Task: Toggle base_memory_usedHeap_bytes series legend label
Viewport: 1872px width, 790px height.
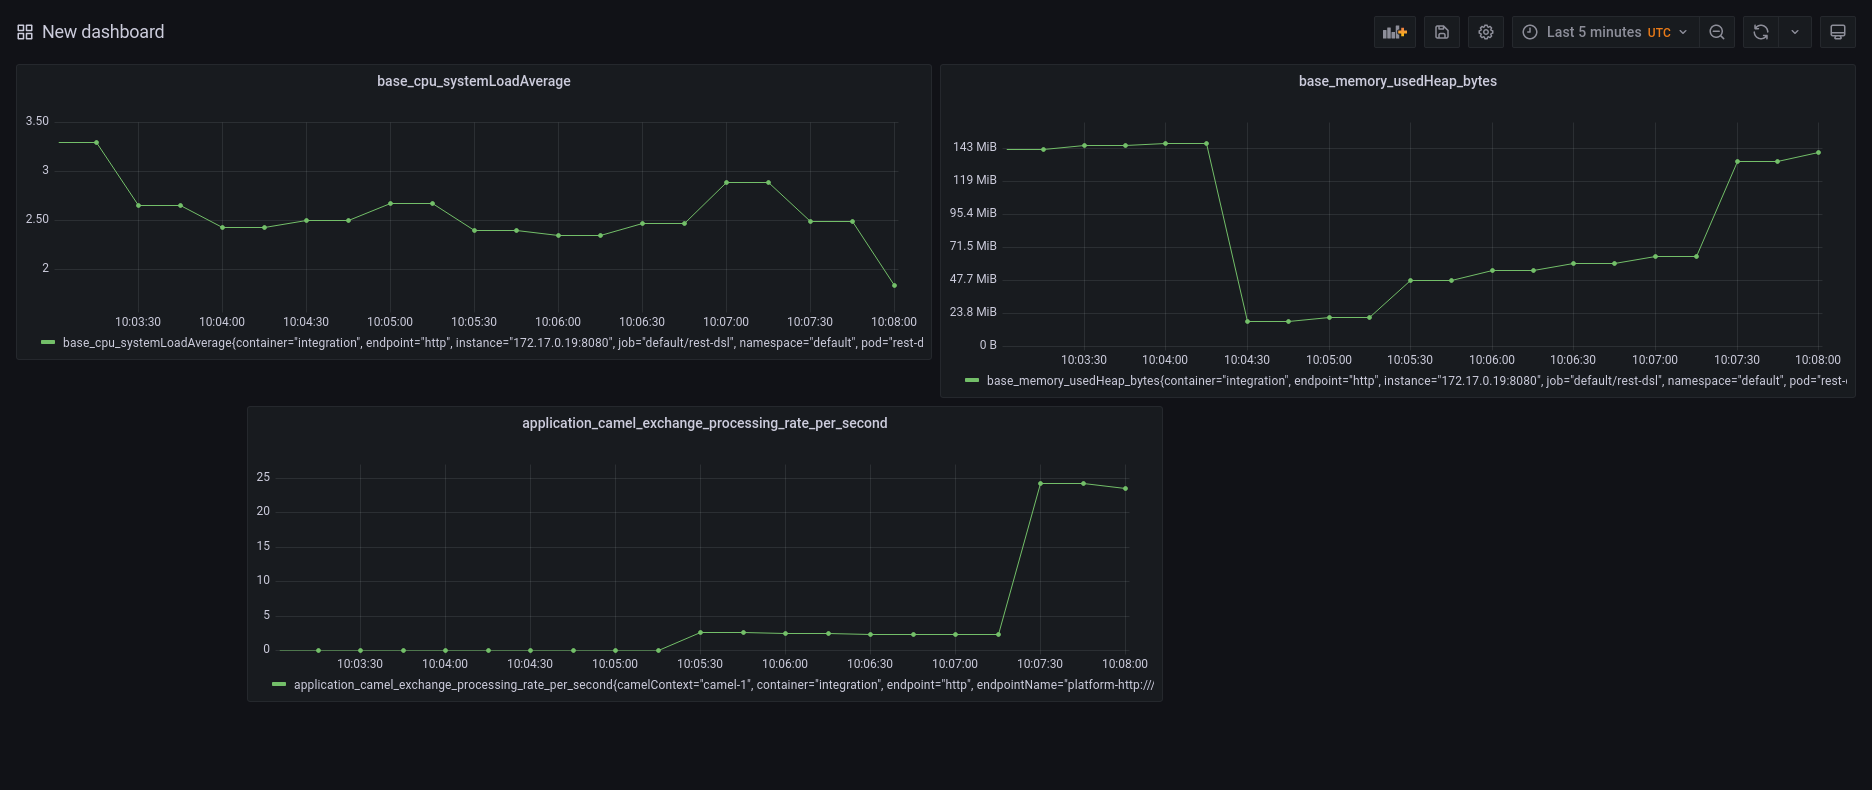Action: (x=1416, y=381)
